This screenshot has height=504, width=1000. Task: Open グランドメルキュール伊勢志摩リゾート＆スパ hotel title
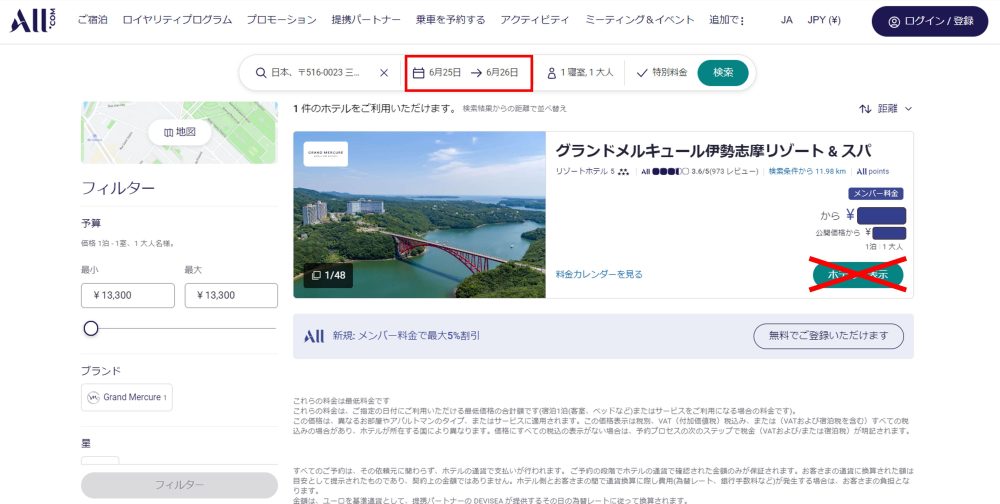coord(713,151)
